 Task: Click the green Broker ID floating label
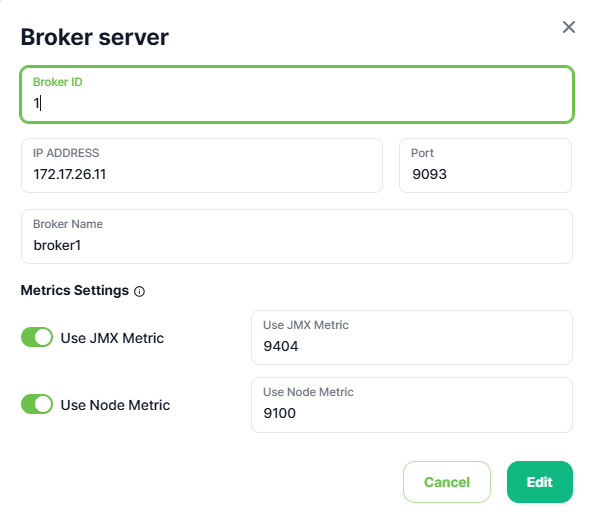coord(57,82)
